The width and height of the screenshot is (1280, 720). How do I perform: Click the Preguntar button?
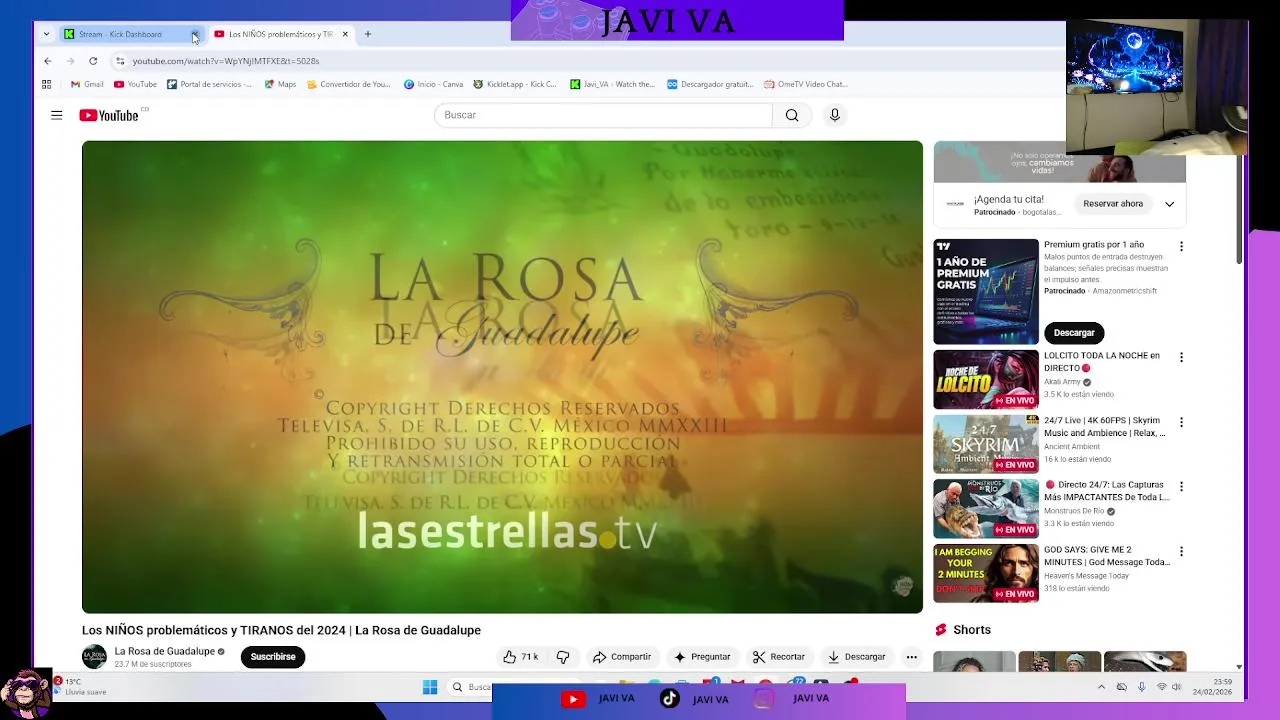(x=701, y=657)
